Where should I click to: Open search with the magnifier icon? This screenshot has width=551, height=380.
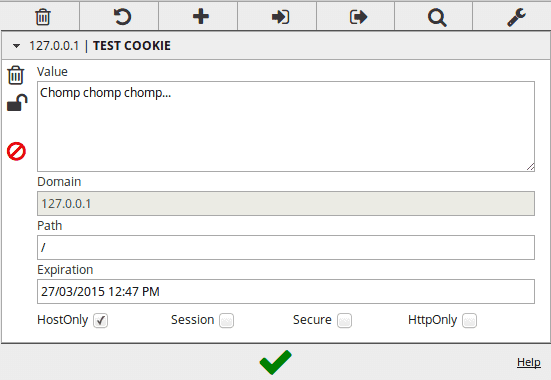437,18
